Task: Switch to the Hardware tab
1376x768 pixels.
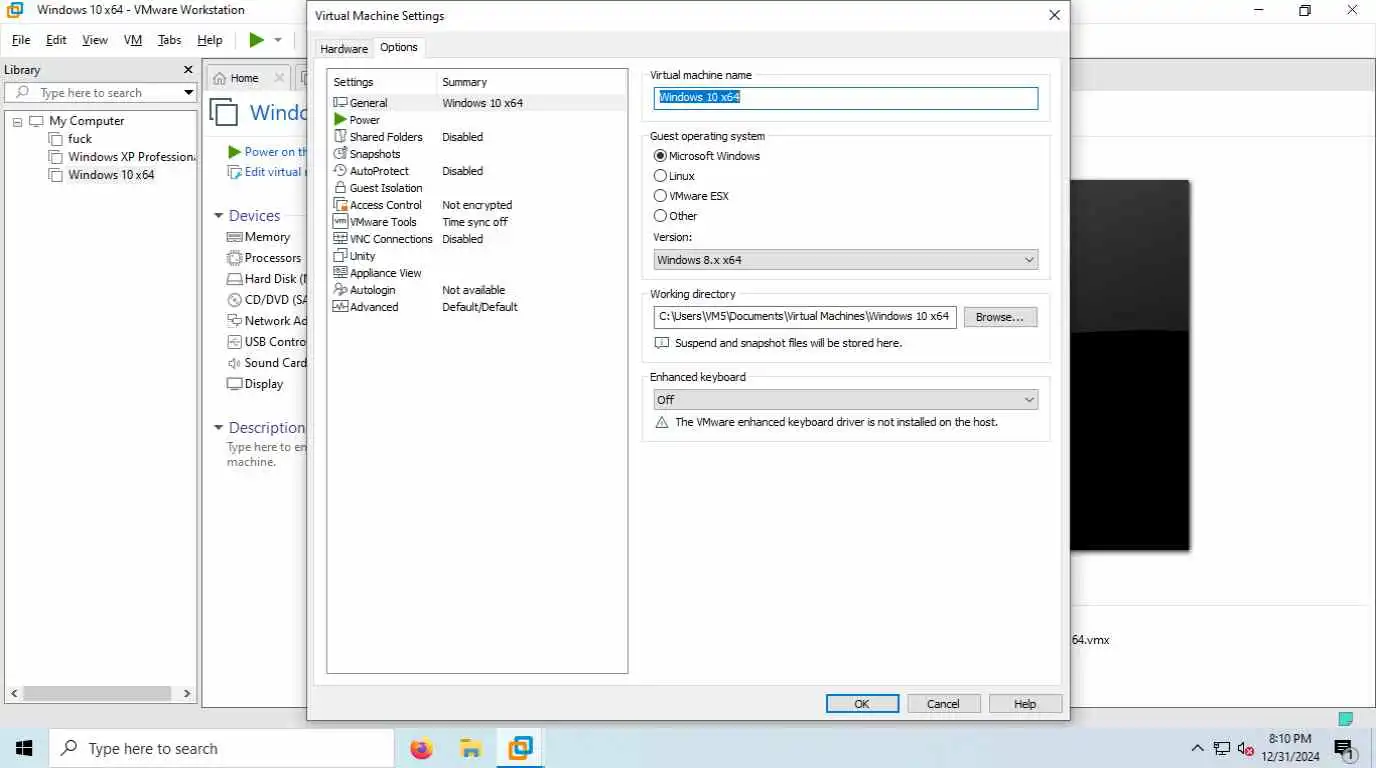Action: [344, 48]
